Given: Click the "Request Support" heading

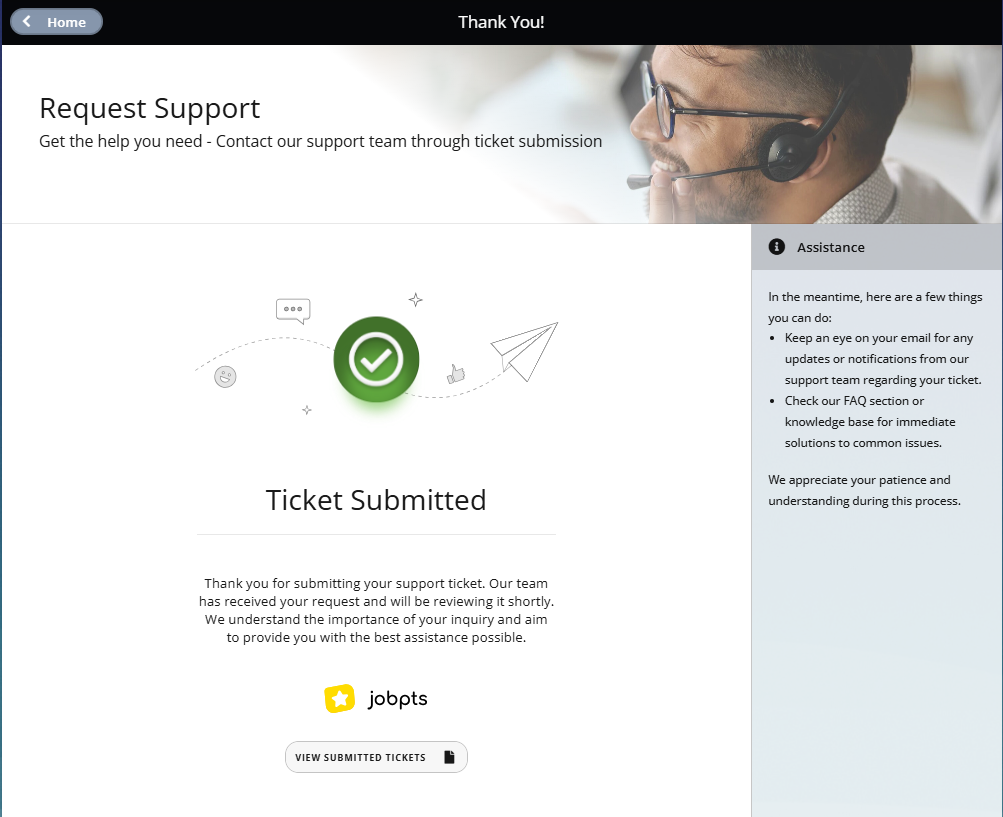Looking at the screenshot, I should click(150, 108).
